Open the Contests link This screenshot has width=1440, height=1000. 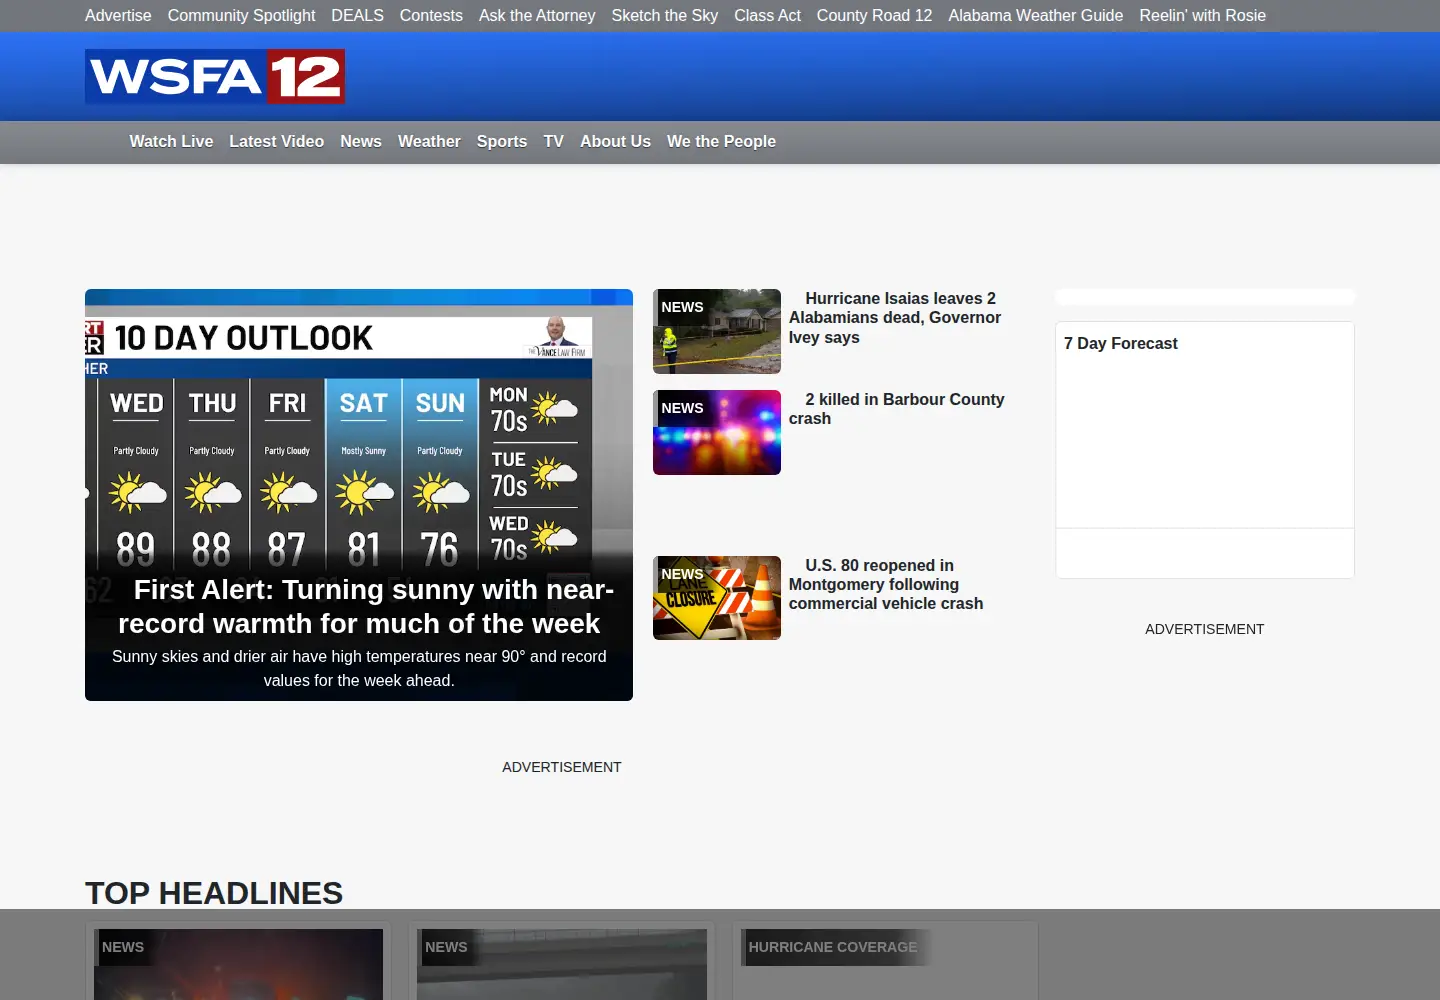pyautogui.click(x=431, y=16)
